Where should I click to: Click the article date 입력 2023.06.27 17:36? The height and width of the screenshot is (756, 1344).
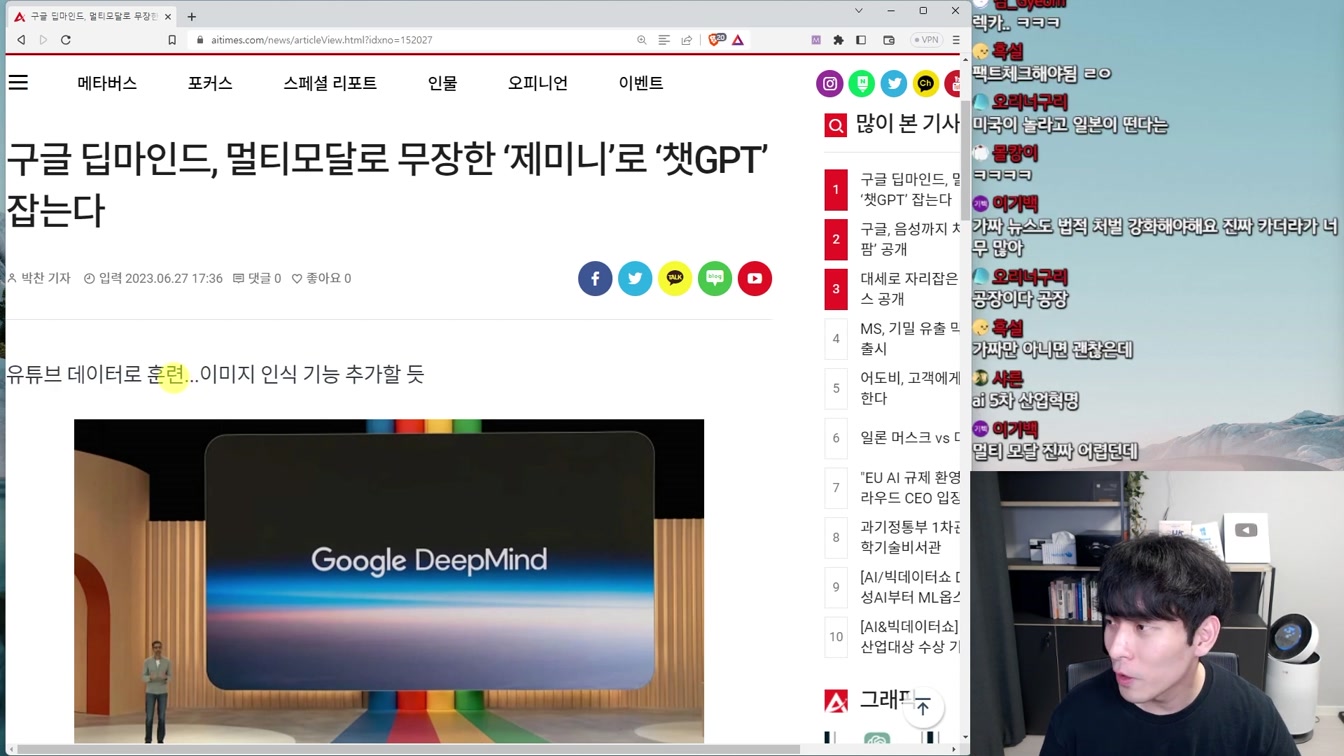[x=153, y=278]
